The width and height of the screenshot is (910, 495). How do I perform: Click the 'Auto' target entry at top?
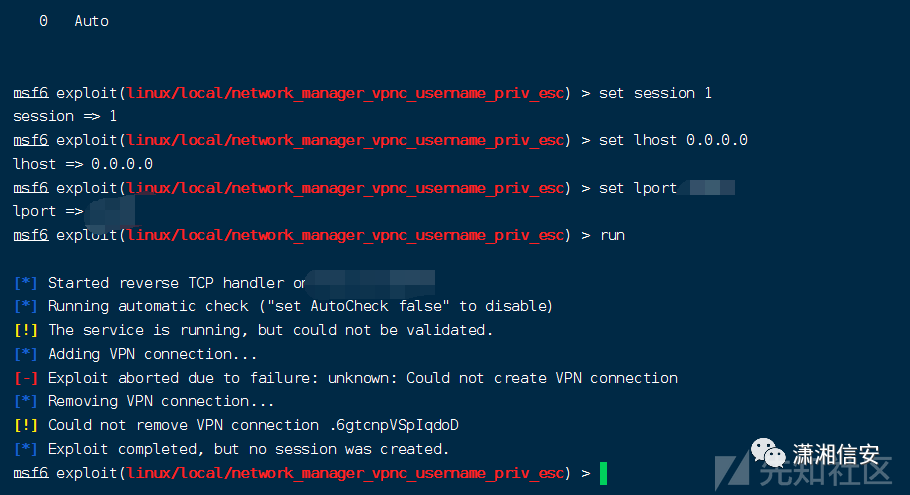91,21
